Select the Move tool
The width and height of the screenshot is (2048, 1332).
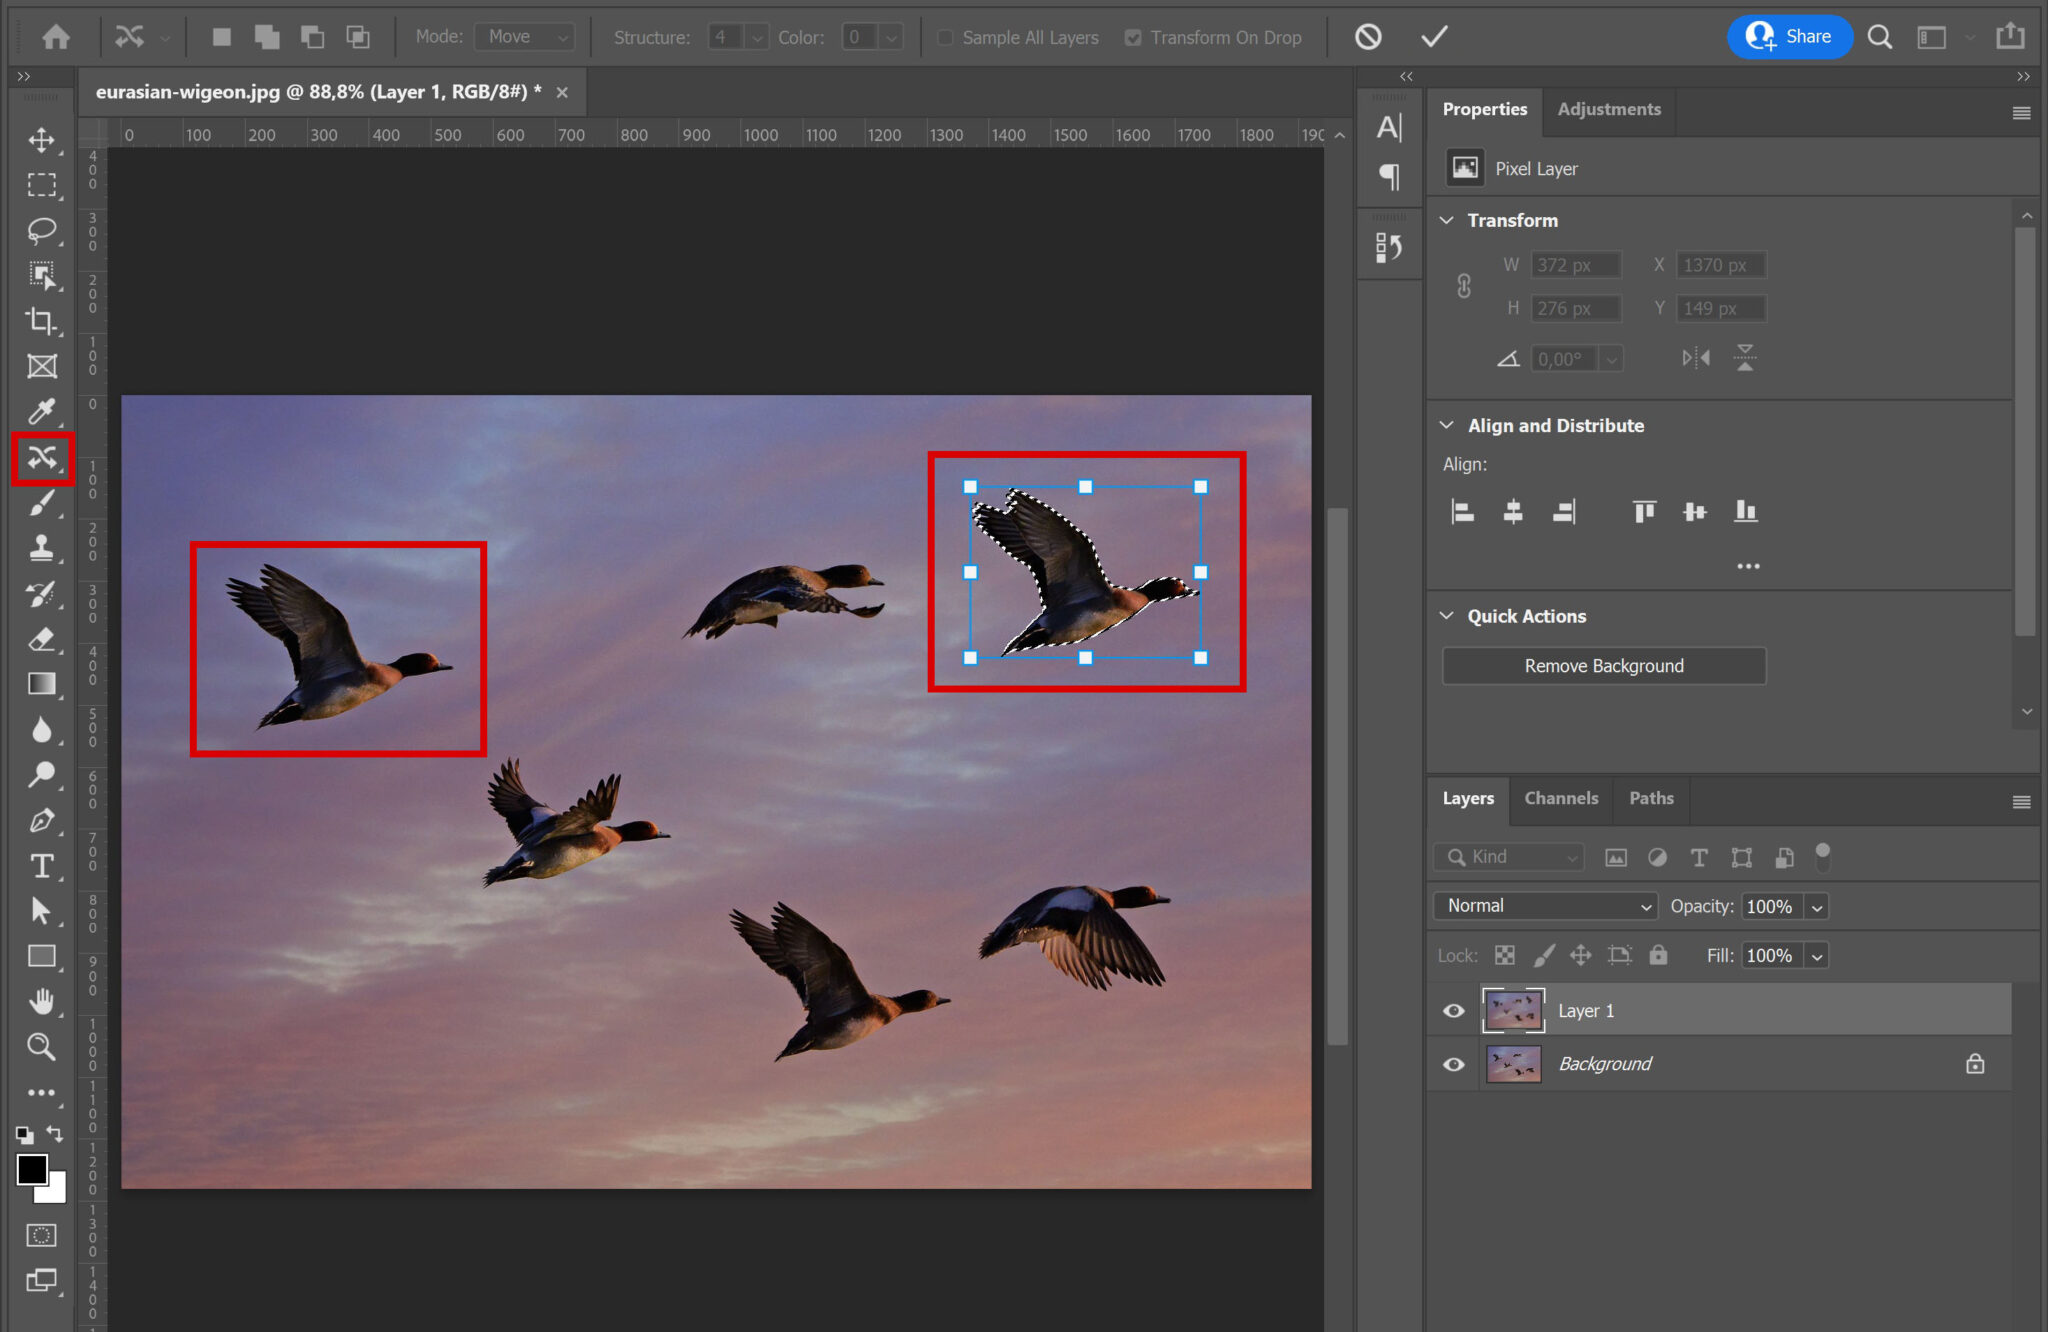pos(42,140)
